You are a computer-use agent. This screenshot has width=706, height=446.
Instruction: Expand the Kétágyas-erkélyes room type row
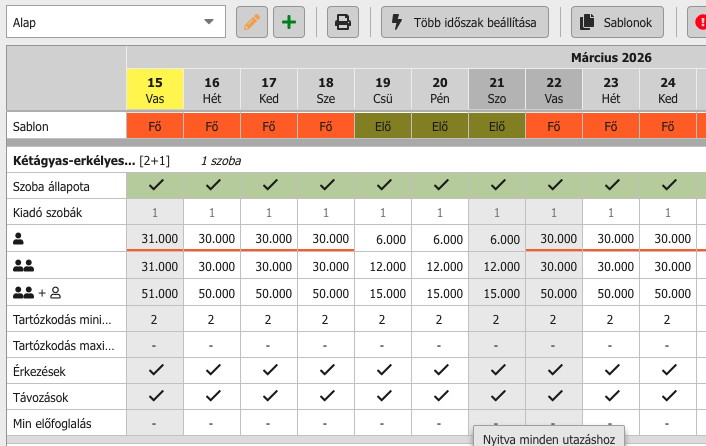[x=72, y=160]
